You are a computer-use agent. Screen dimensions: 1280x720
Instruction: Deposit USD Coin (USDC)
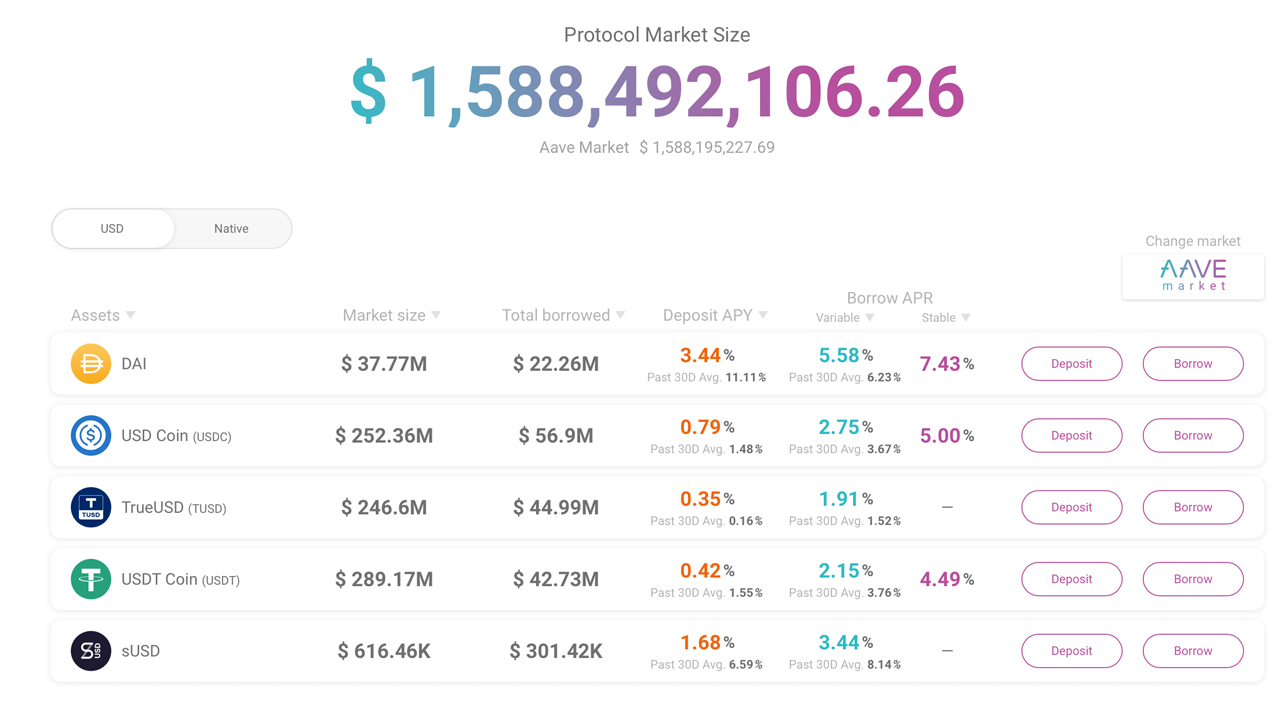[x=1072, y=436]
